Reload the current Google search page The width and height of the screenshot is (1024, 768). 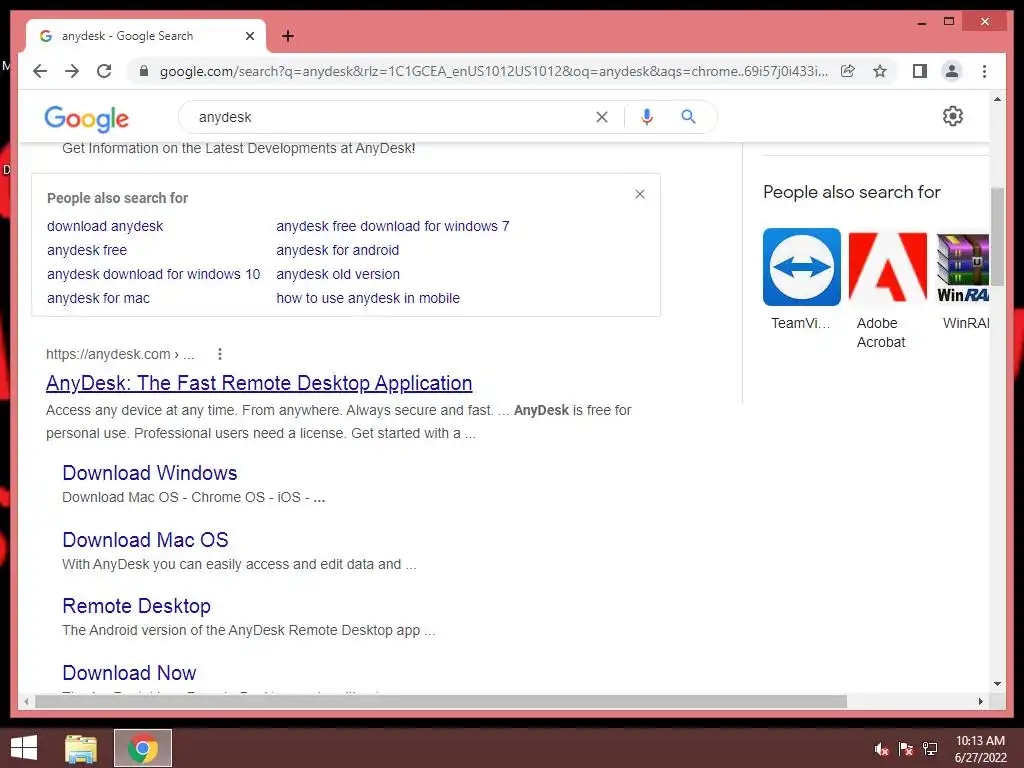(104, 71)
